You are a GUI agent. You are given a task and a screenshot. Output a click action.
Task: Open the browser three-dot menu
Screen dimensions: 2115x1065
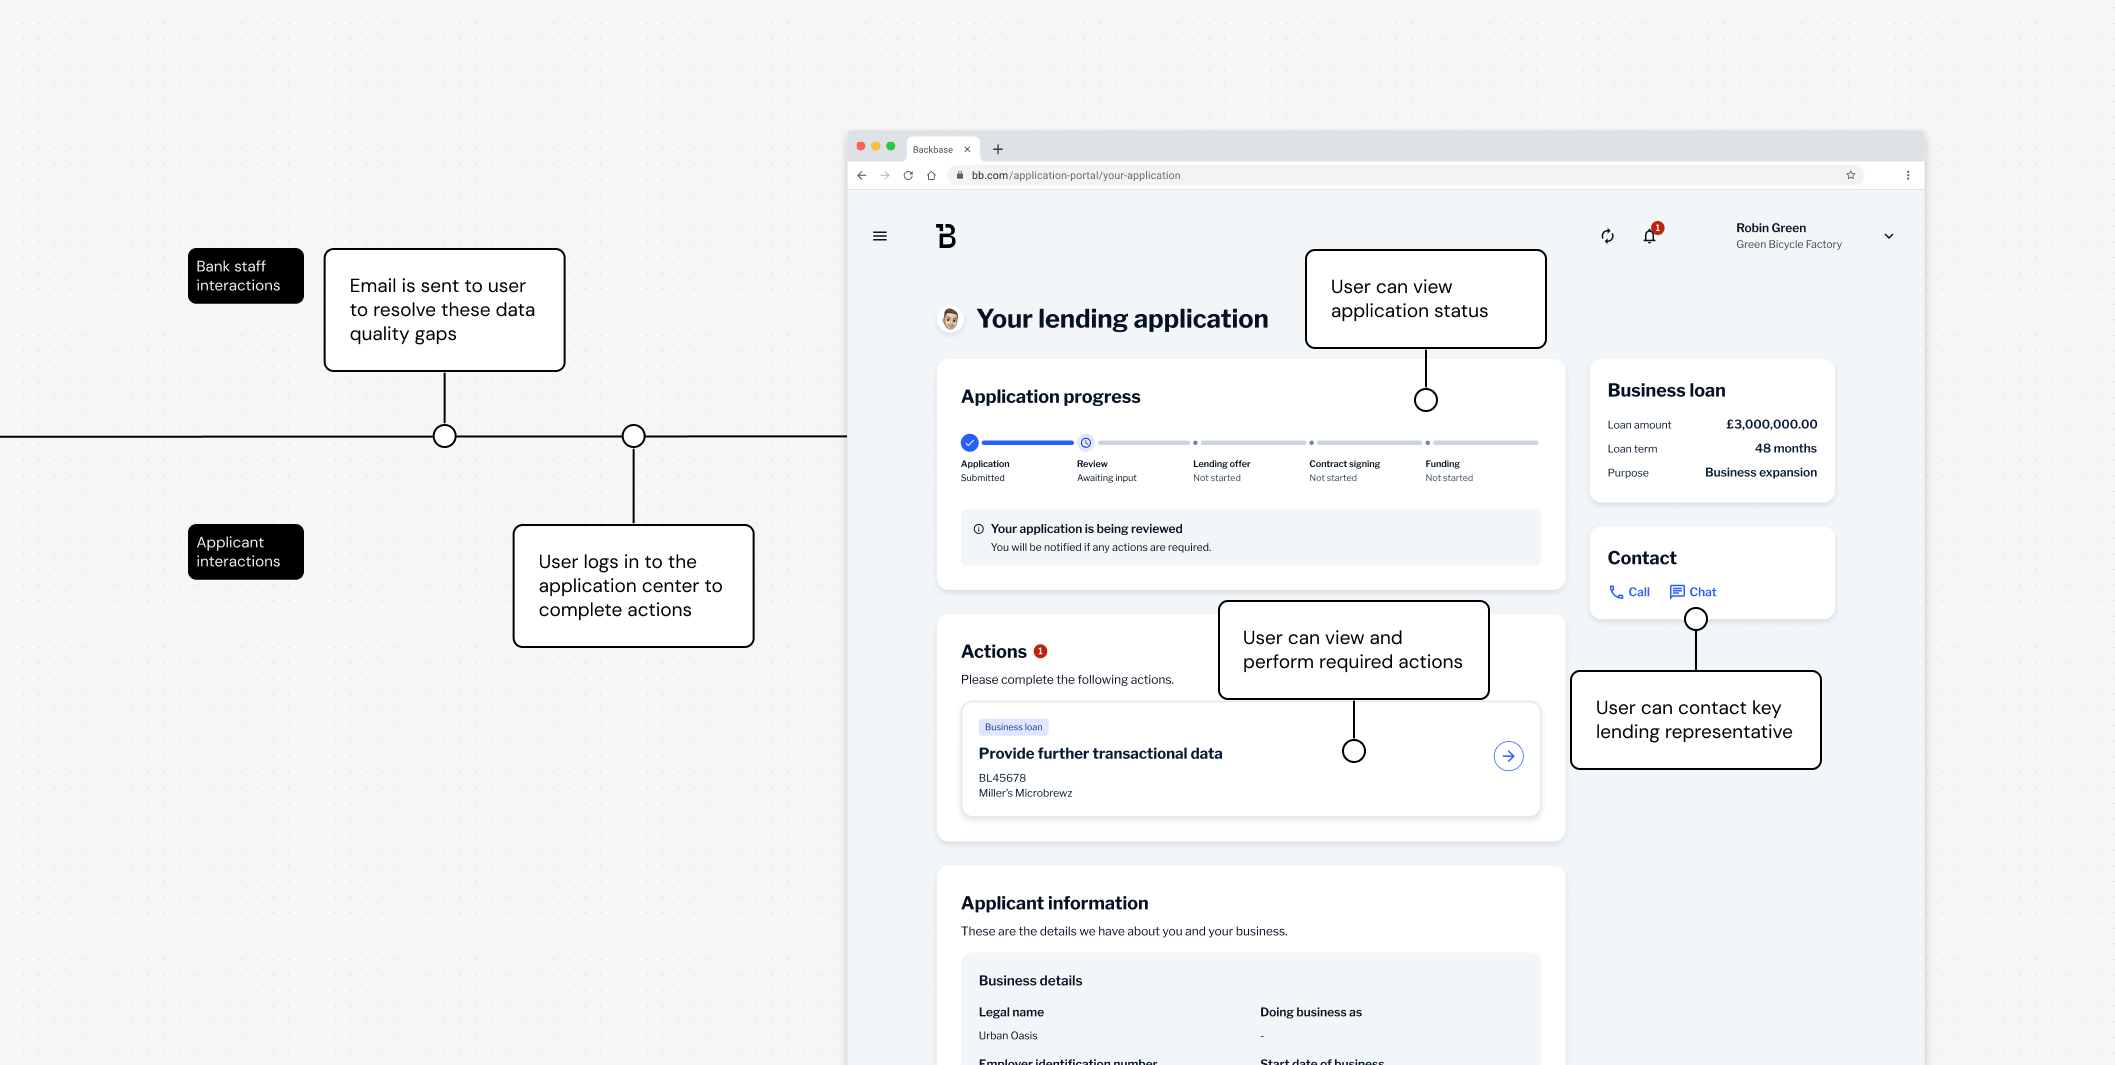click(1908, 175)
